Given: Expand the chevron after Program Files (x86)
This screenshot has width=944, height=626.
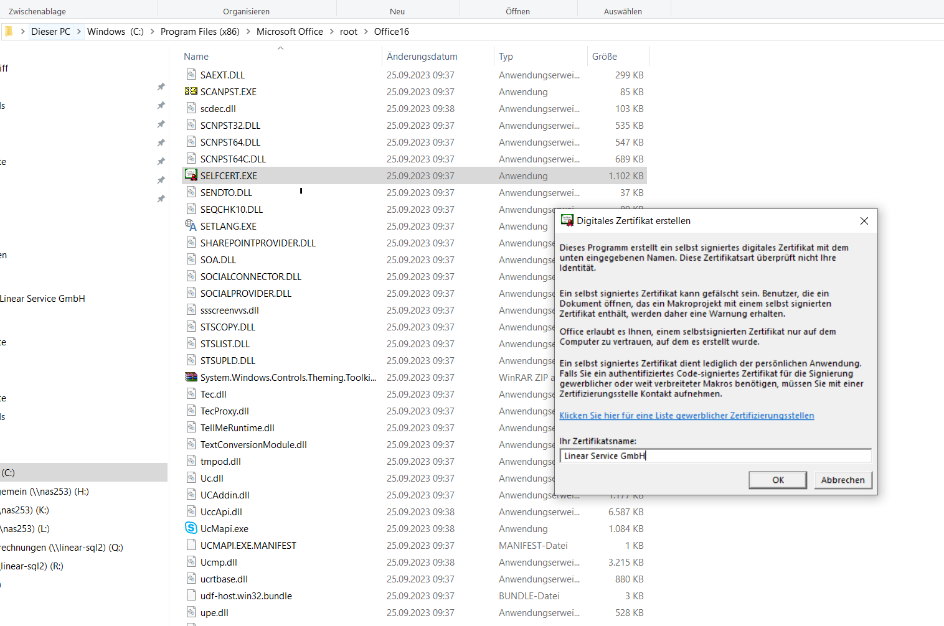Looking at the screenshot, I should pos(247,31).
